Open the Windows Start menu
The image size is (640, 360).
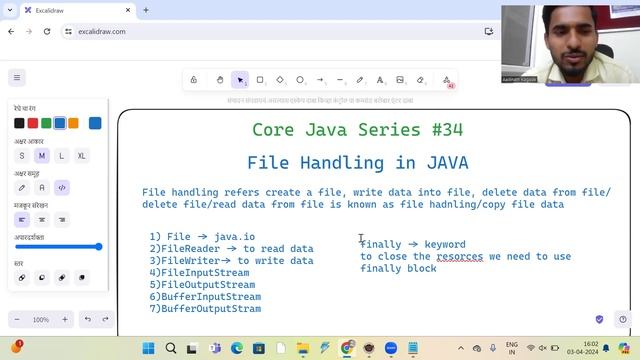[149, 348]
